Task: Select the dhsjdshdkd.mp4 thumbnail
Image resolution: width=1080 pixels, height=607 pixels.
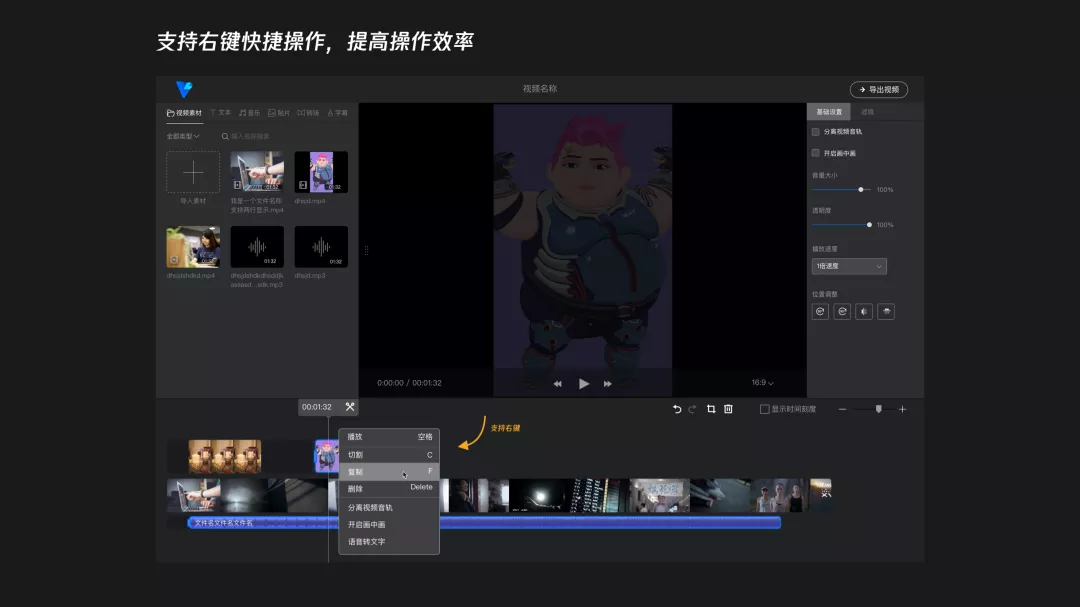Action: tap(193, 247)
